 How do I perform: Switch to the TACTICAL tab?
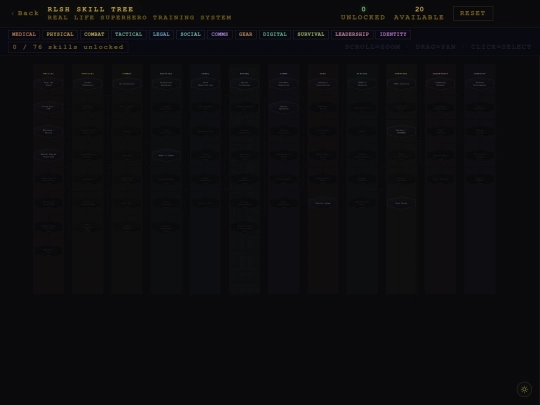128,34
